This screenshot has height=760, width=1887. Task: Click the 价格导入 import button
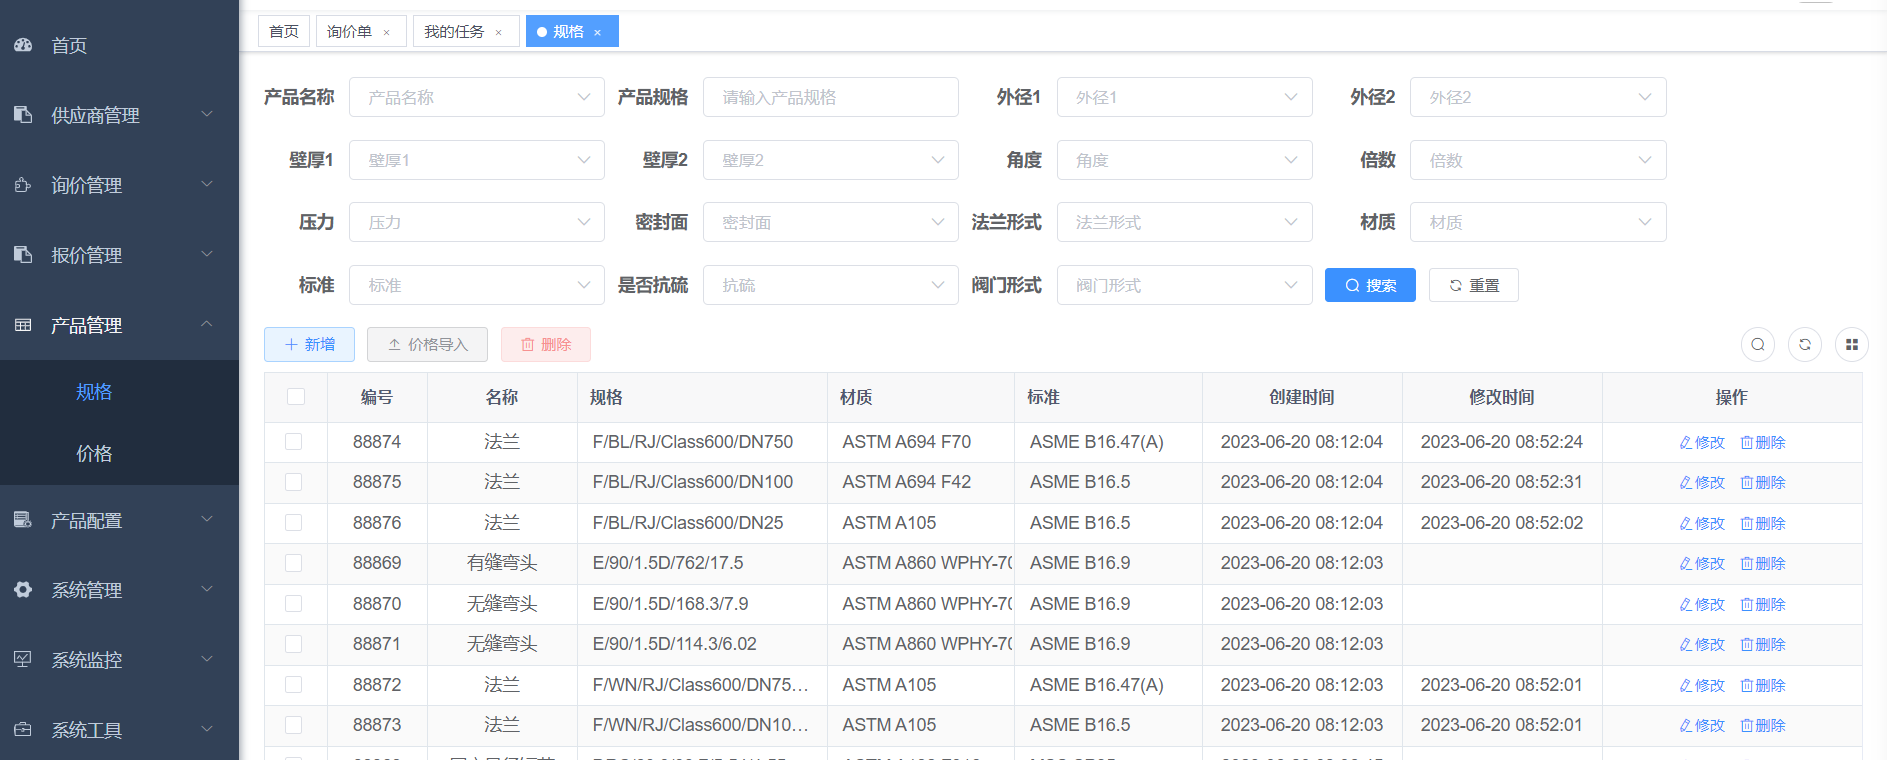tap(427, 344)
